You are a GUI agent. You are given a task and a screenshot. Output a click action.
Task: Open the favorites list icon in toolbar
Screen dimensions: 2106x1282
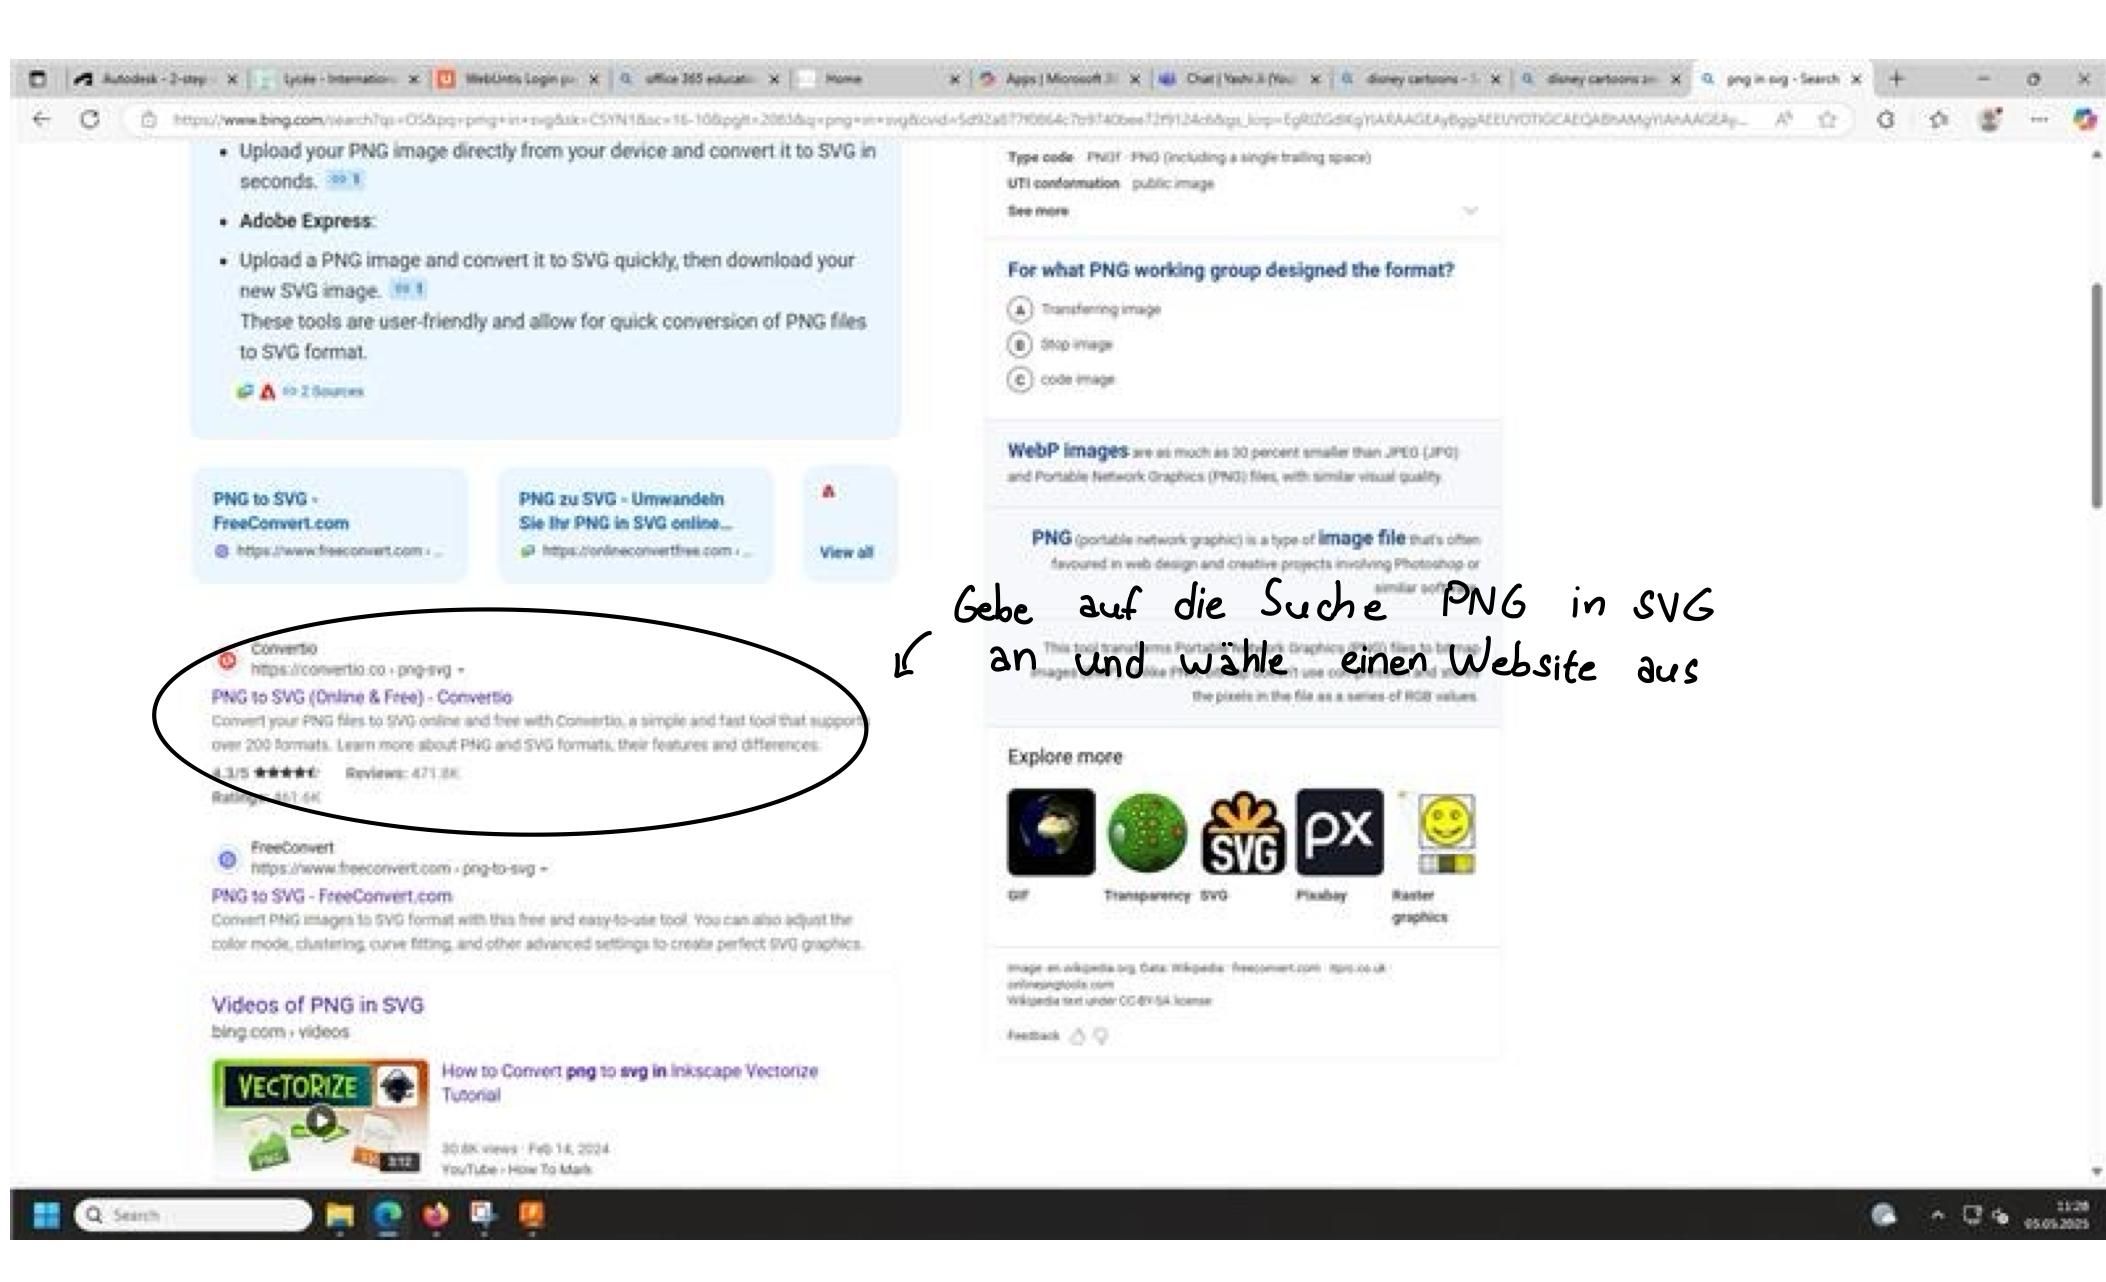coord(1938,120)
